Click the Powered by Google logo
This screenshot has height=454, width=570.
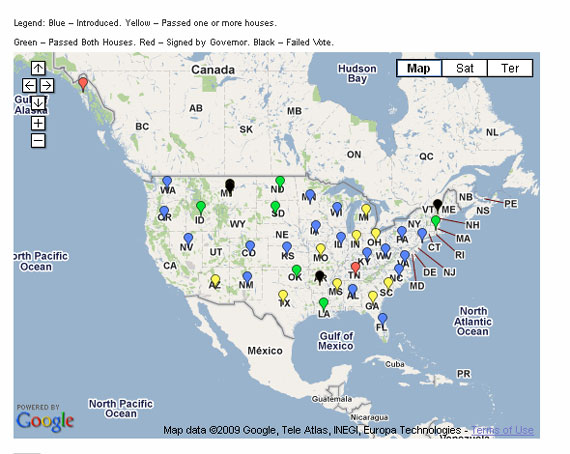(x=45, y=419)
